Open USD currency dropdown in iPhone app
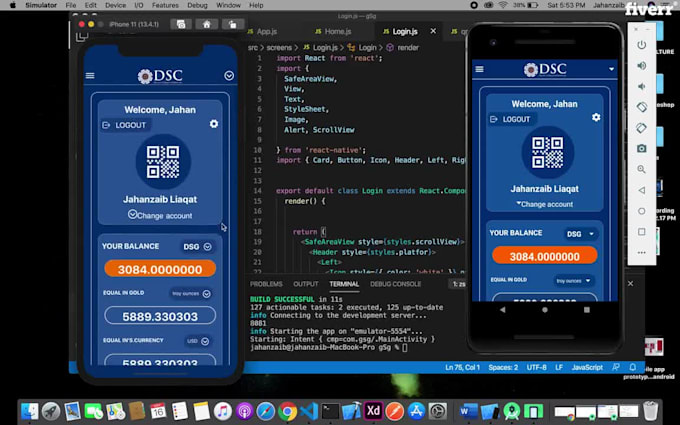Image resolution: width=680 pixels, height=425 pixels. (198, 341)
